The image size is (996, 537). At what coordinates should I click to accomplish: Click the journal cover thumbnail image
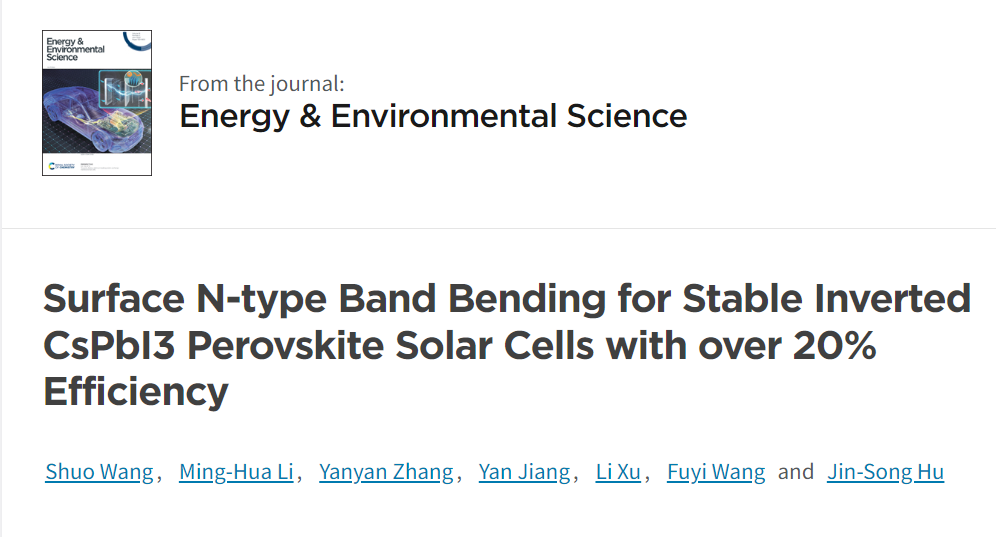tap(97, 103)
